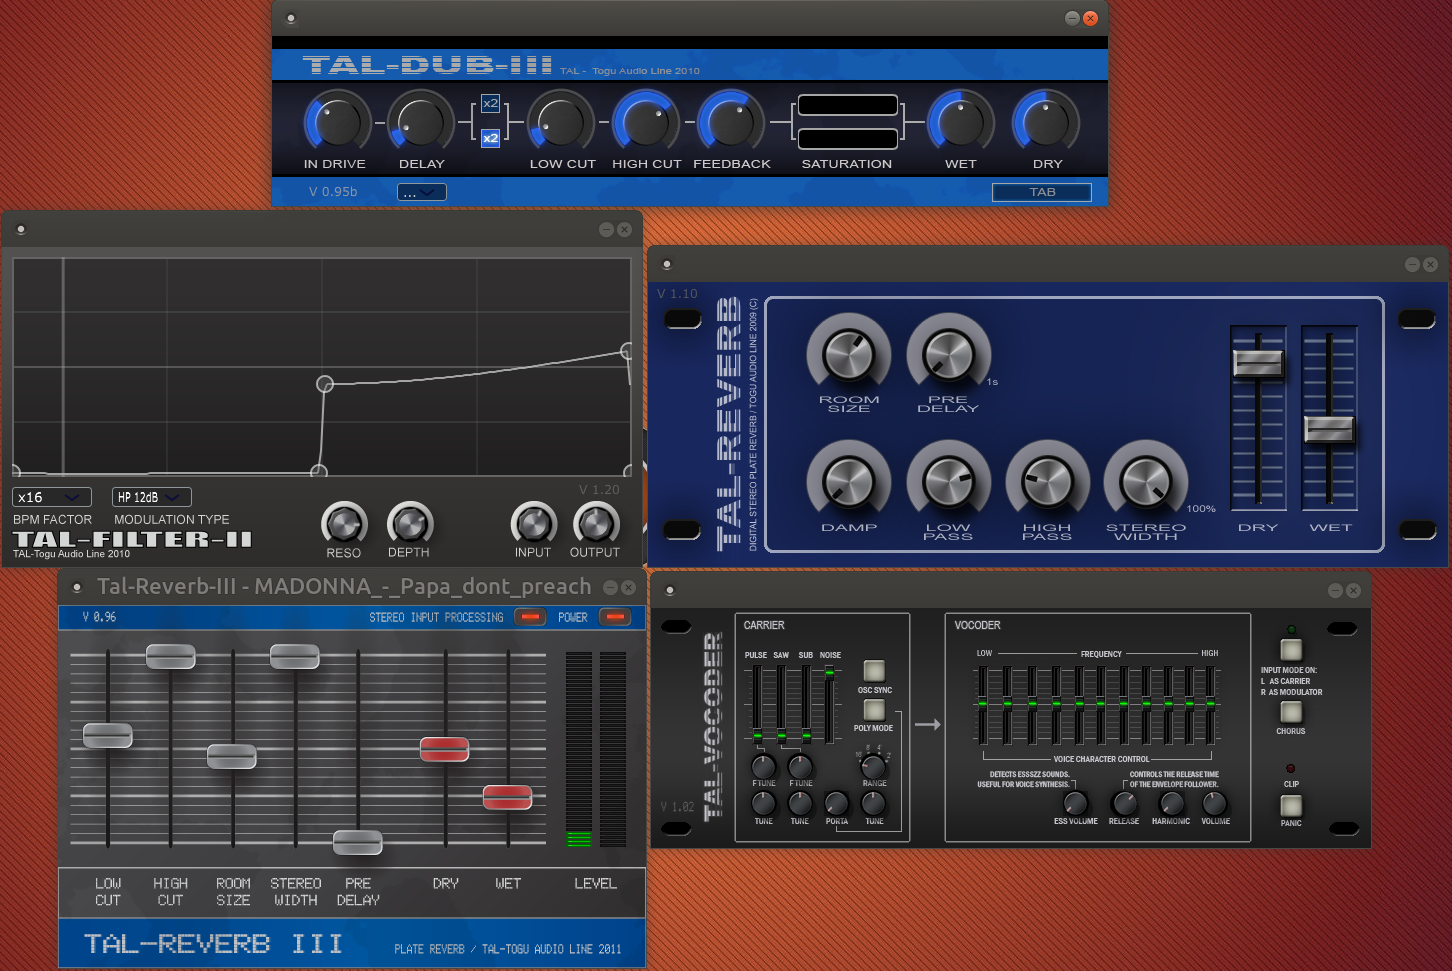
Task: Adjust the ROOM SIZE knob in TAL-Reverb
Action: tap(848, 355)
